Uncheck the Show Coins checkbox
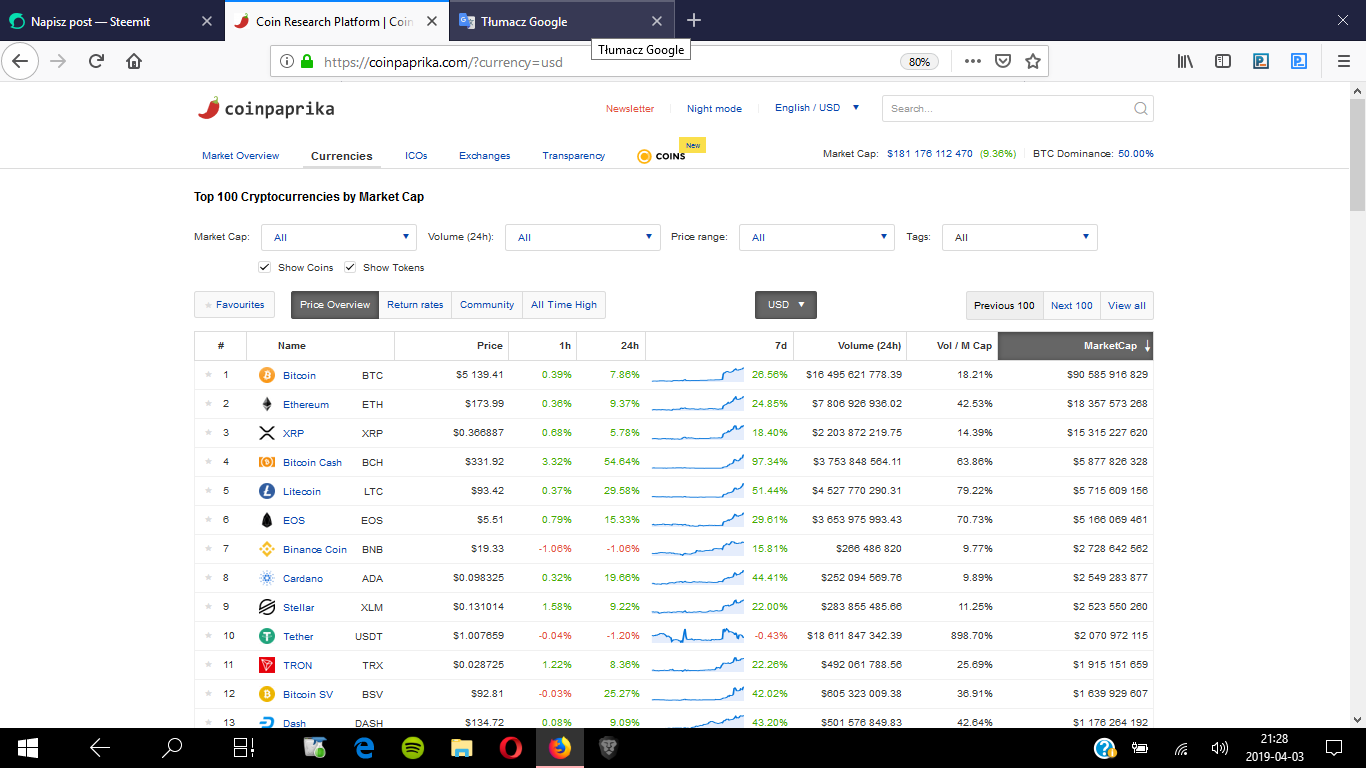The image size is (1366, 768). coord(264,267)
